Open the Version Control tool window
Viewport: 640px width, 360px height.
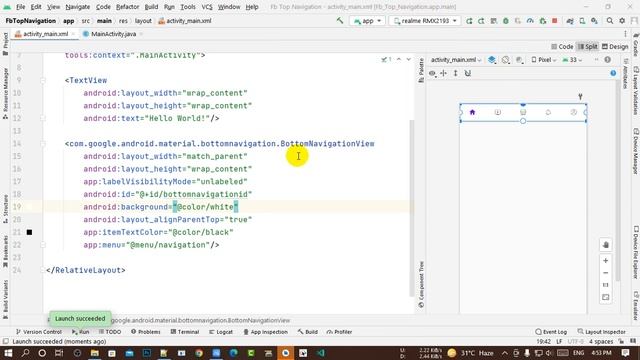(x=38, y=332)
